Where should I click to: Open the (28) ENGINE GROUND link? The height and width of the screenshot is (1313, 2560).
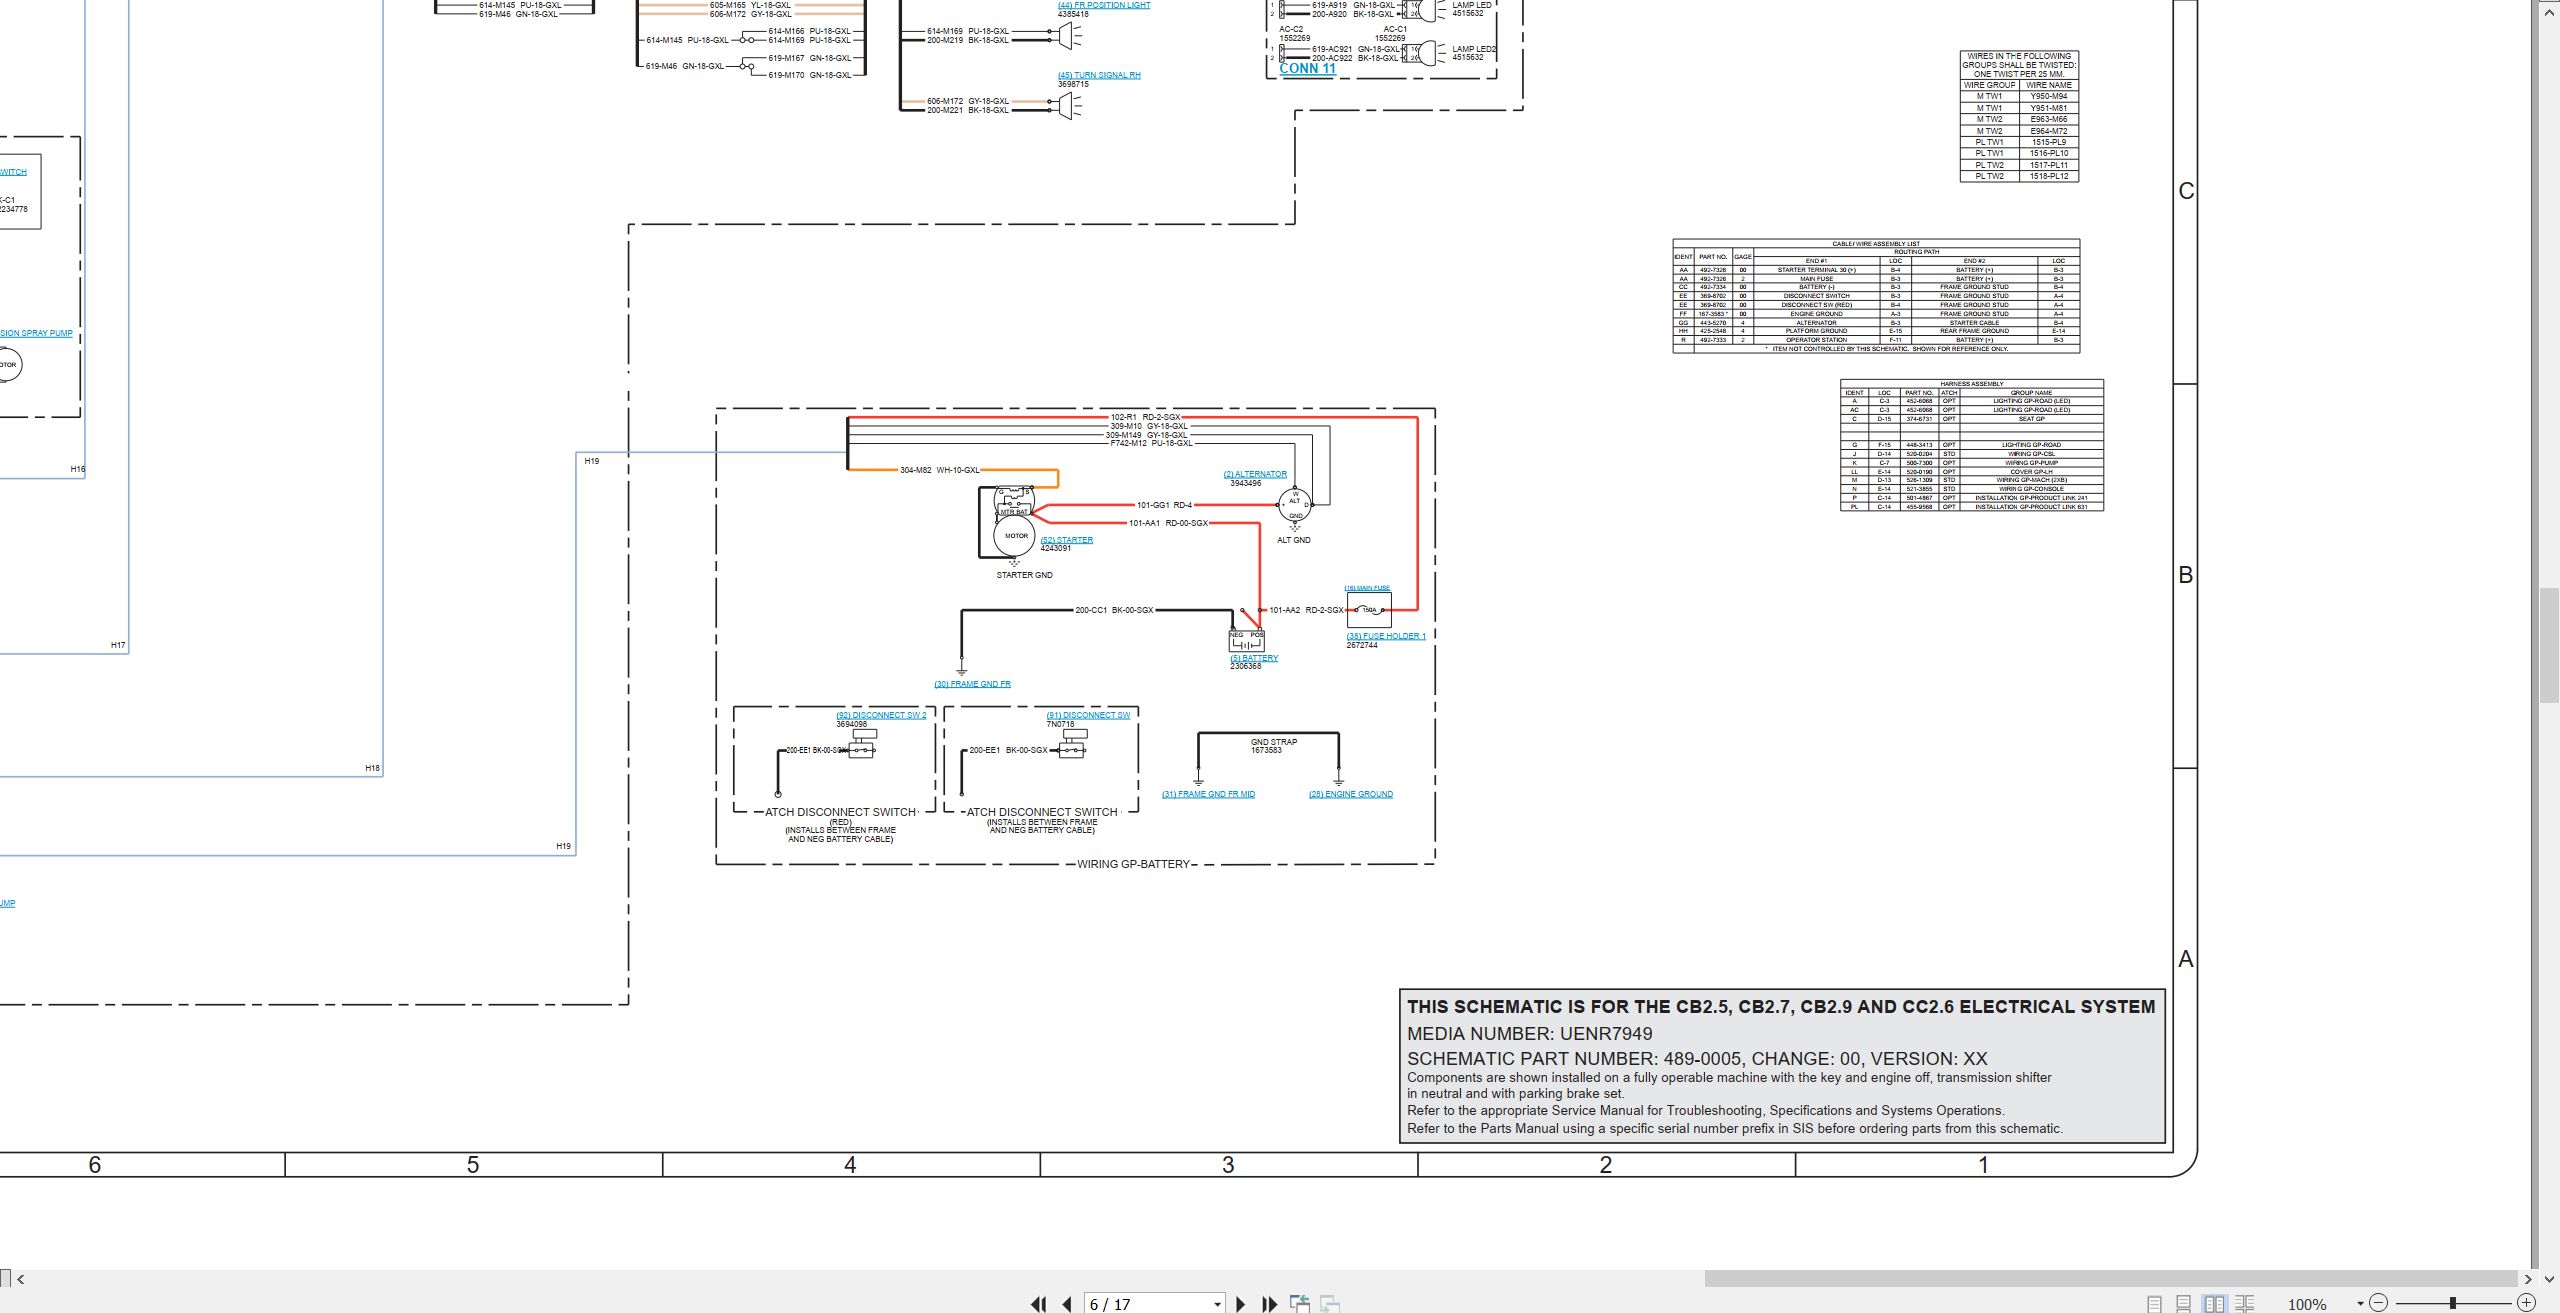(1351, 794)
